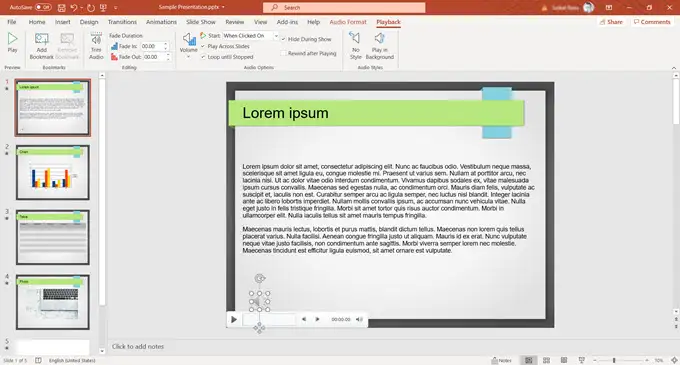Image resolution: width=680 pixels, height=365 pixels.
Task: Switch to Slide Sorter view in status bar
Action: tap(546, 360)
